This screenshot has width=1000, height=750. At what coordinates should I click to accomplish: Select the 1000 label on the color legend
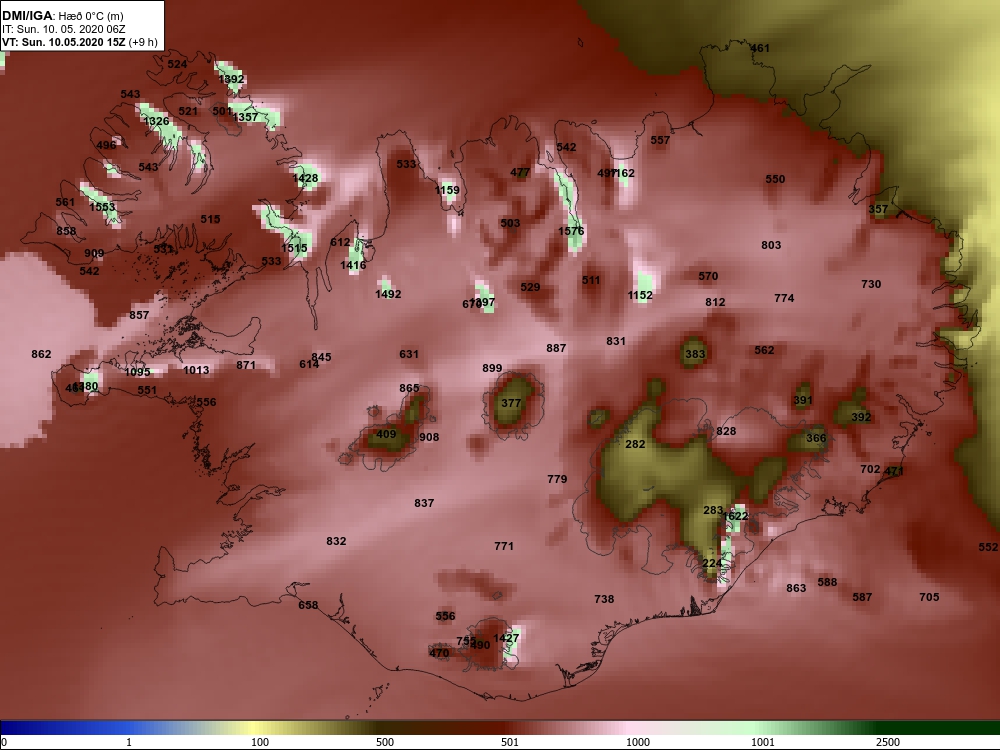pos(638,742)
